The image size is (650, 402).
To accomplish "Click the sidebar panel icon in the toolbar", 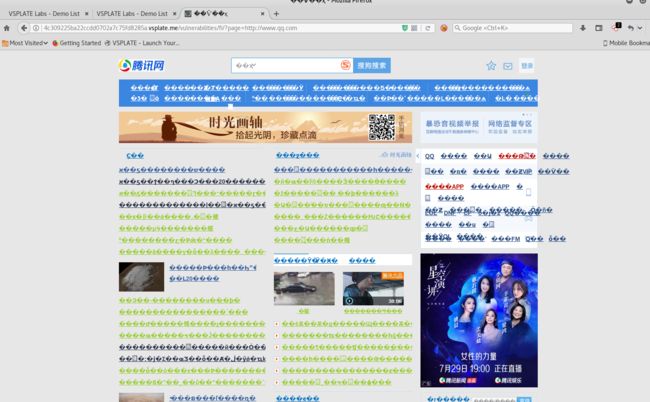I will (x=599, y=28).
